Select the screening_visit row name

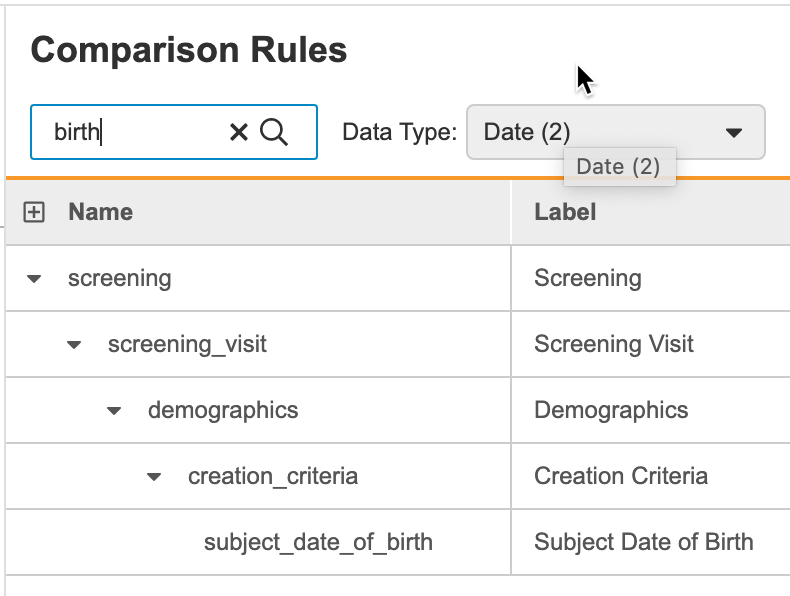187,344
